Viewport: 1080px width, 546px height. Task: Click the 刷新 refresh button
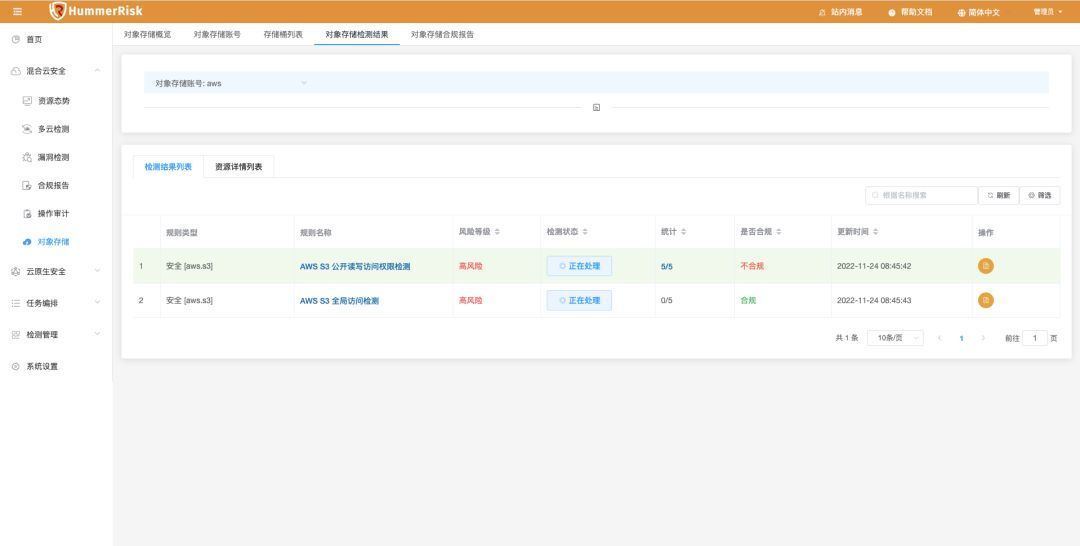tap(999, 196)
